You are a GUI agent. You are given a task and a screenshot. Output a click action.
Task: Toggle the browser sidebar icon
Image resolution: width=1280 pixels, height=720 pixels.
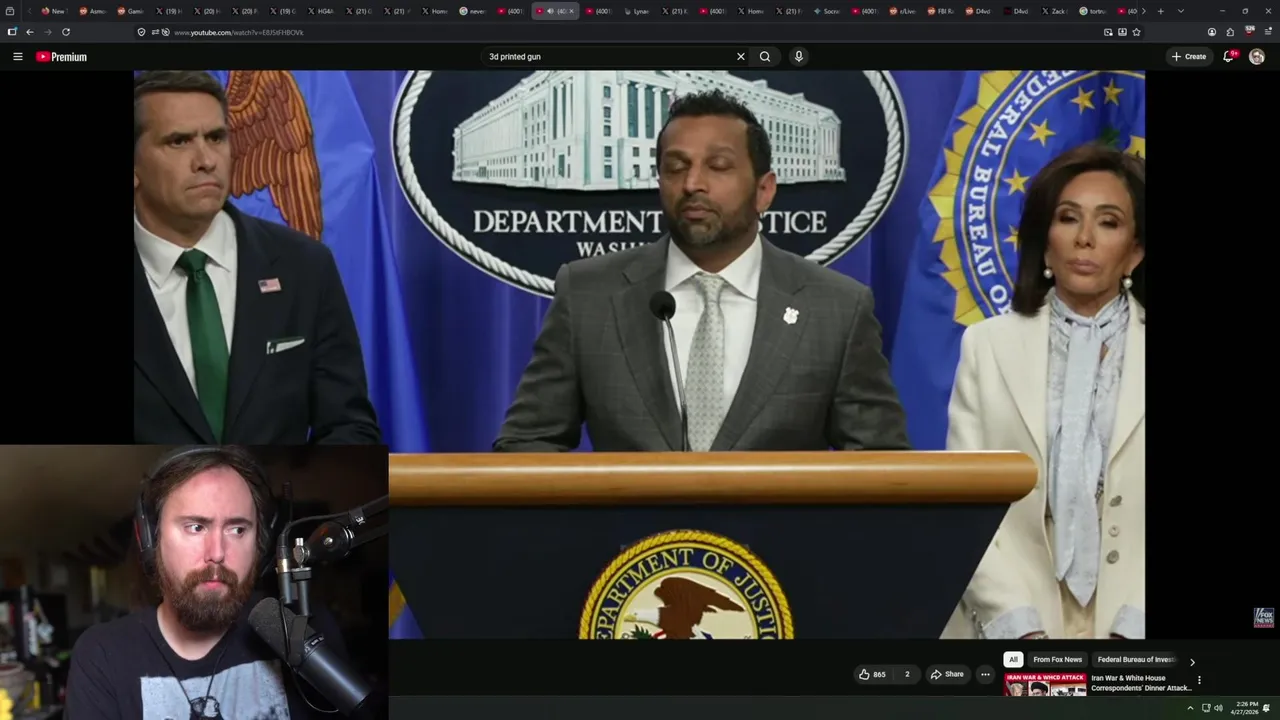coord(12,32)
